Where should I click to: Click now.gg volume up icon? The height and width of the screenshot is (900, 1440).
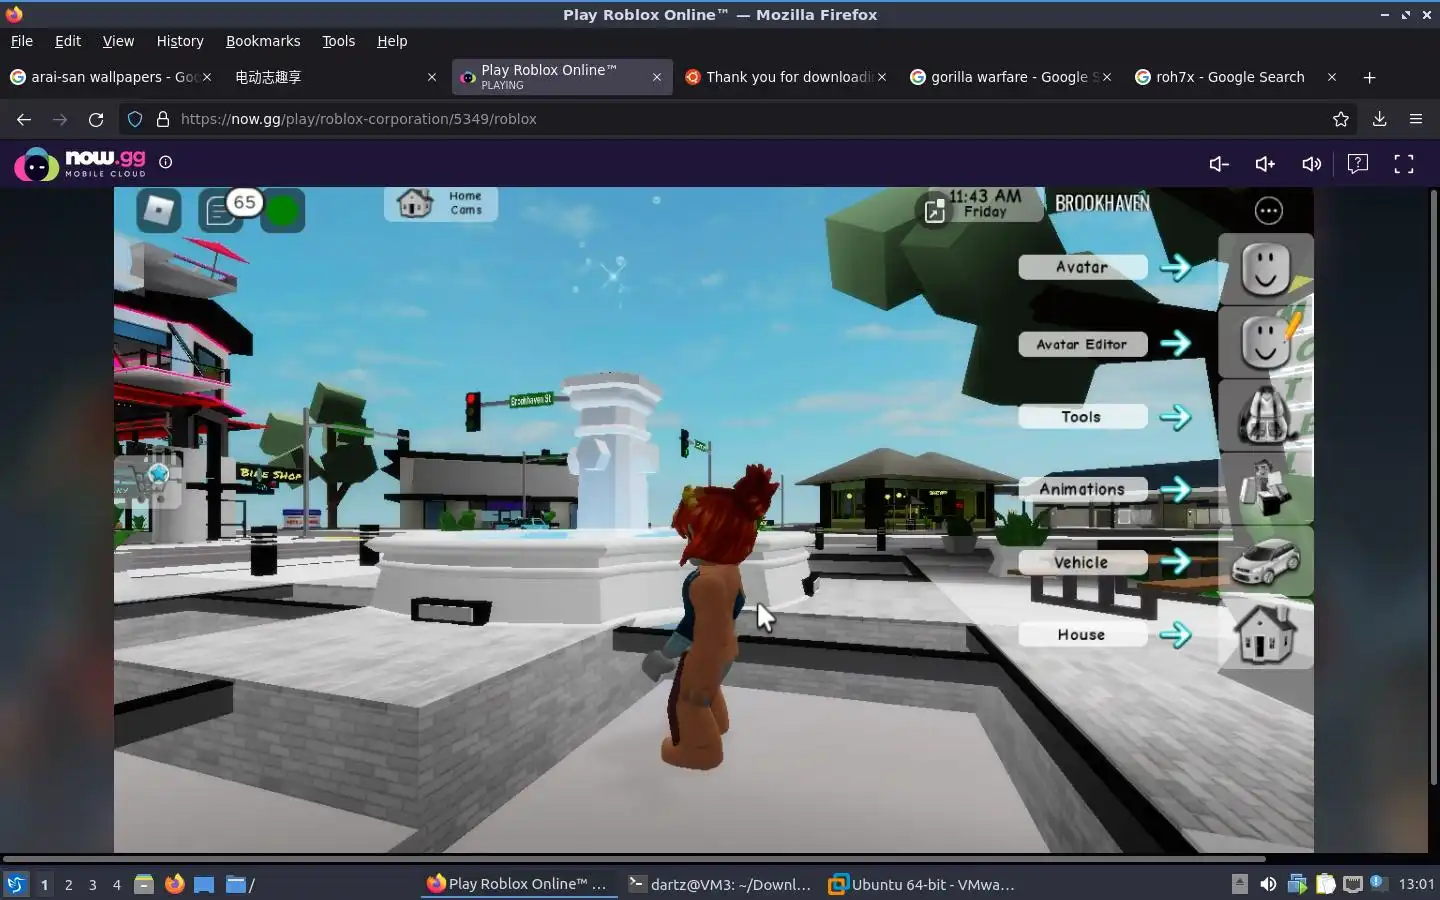[1265, 164]
